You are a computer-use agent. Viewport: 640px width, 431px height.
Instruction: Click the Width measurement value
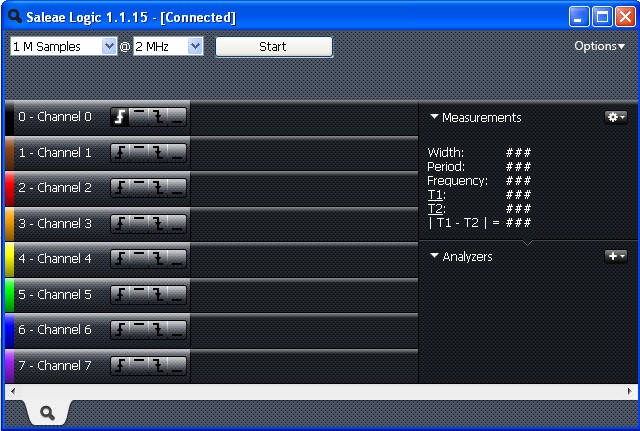[x=518, y=153]
